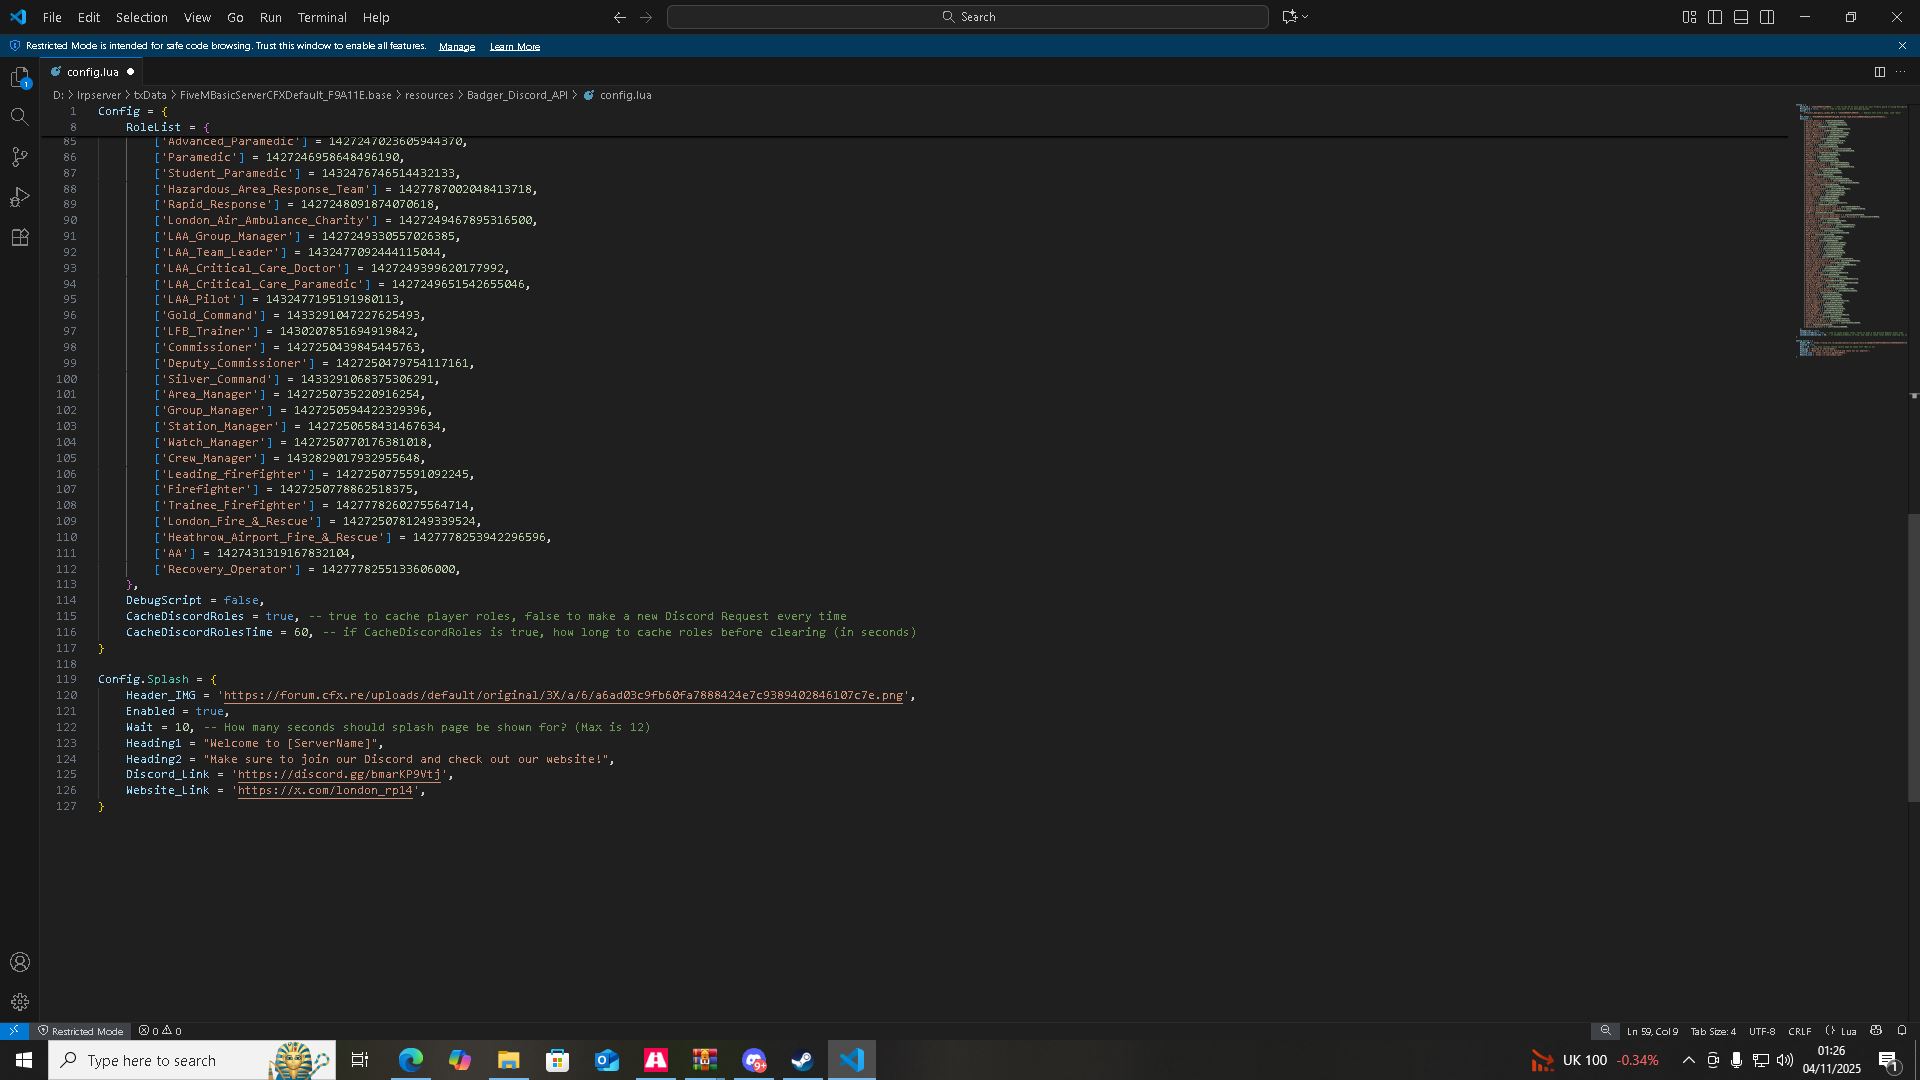Click split editor right icon
1920x1080 pixels.
[x=1879, y=72]
